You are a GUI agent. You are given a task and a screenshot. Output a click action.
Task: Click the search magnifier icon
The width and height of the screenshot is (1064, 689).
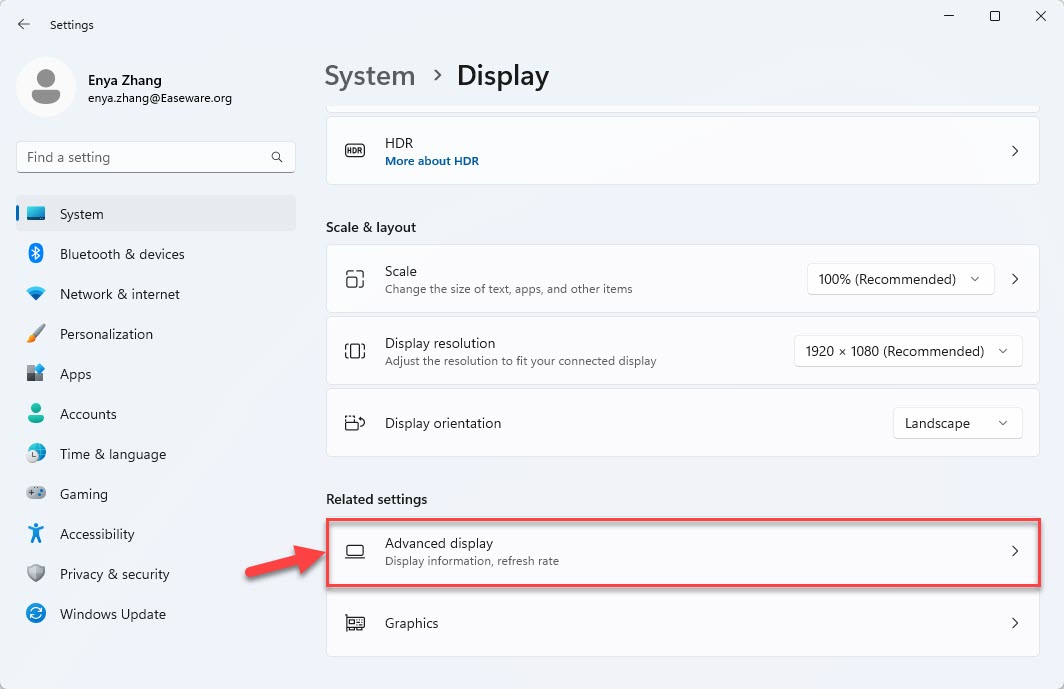(277, 157)
